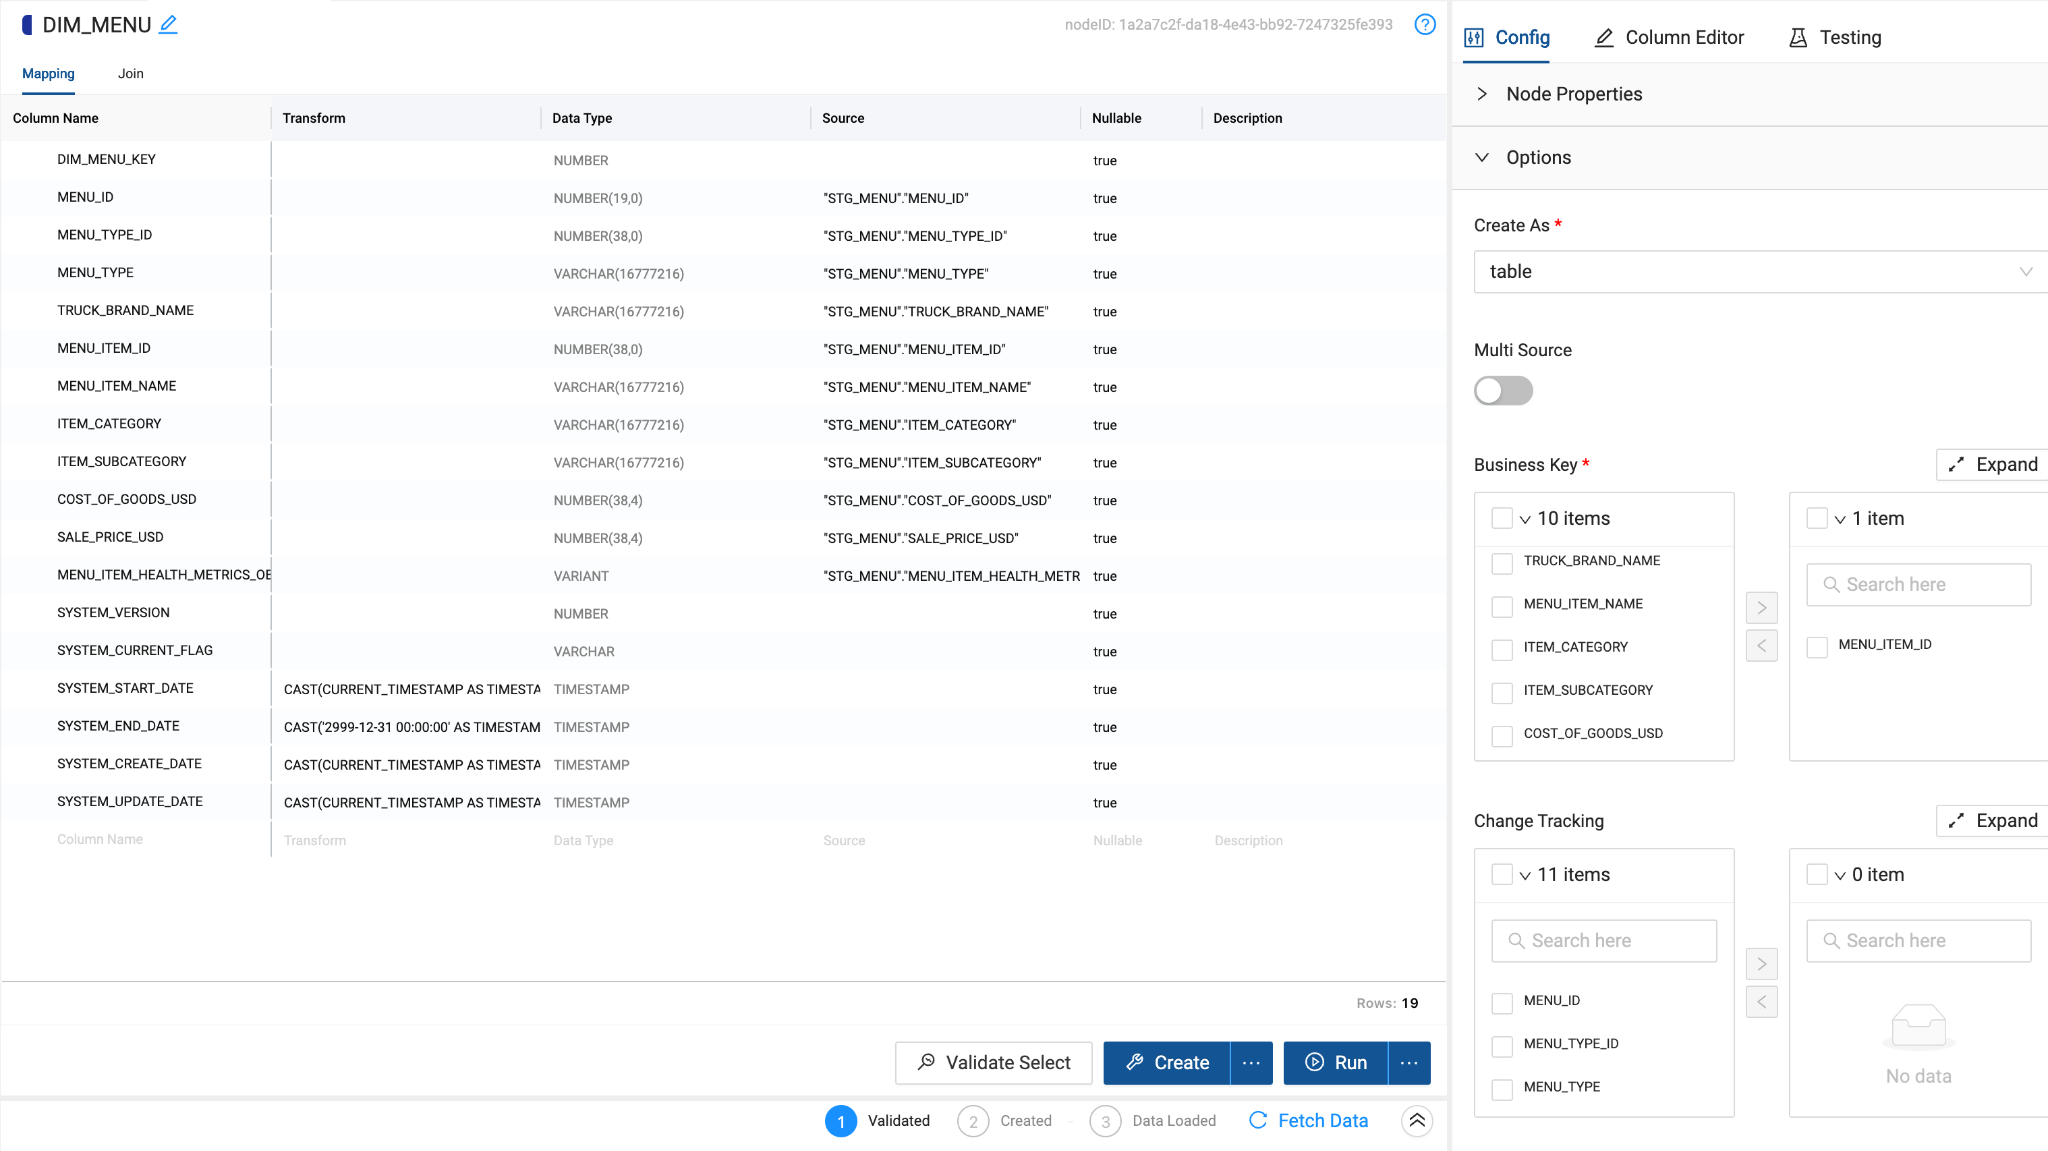Select all in the 0 item list checkbox
The width and height of the screenshot is (2048, 1151).
click(x=1817, y=874)
